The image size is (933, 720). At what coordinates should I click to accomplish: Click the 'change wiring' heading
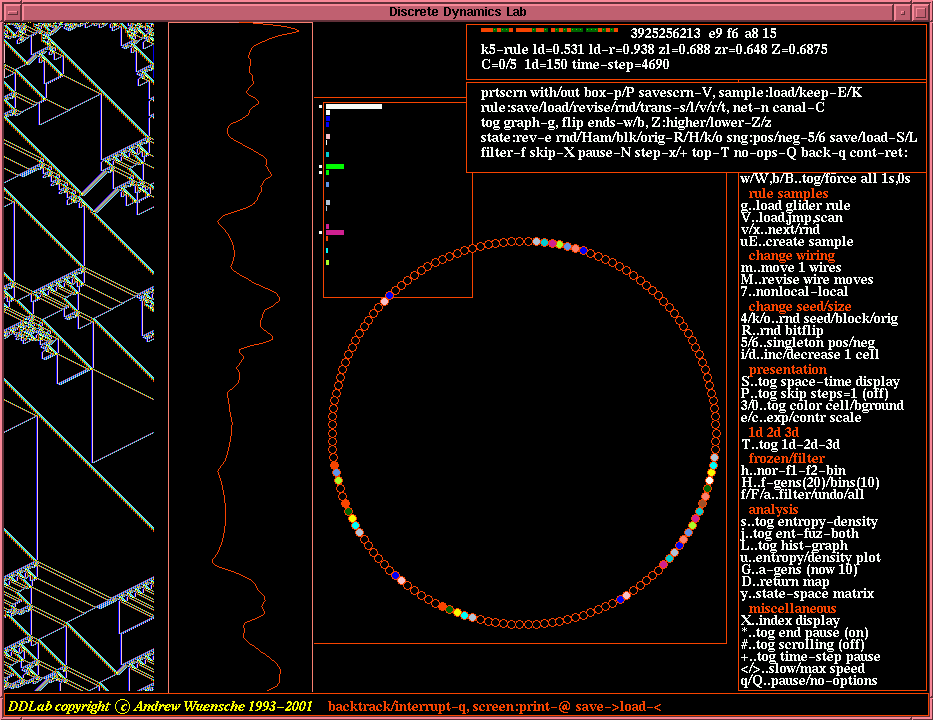(791, 255)
